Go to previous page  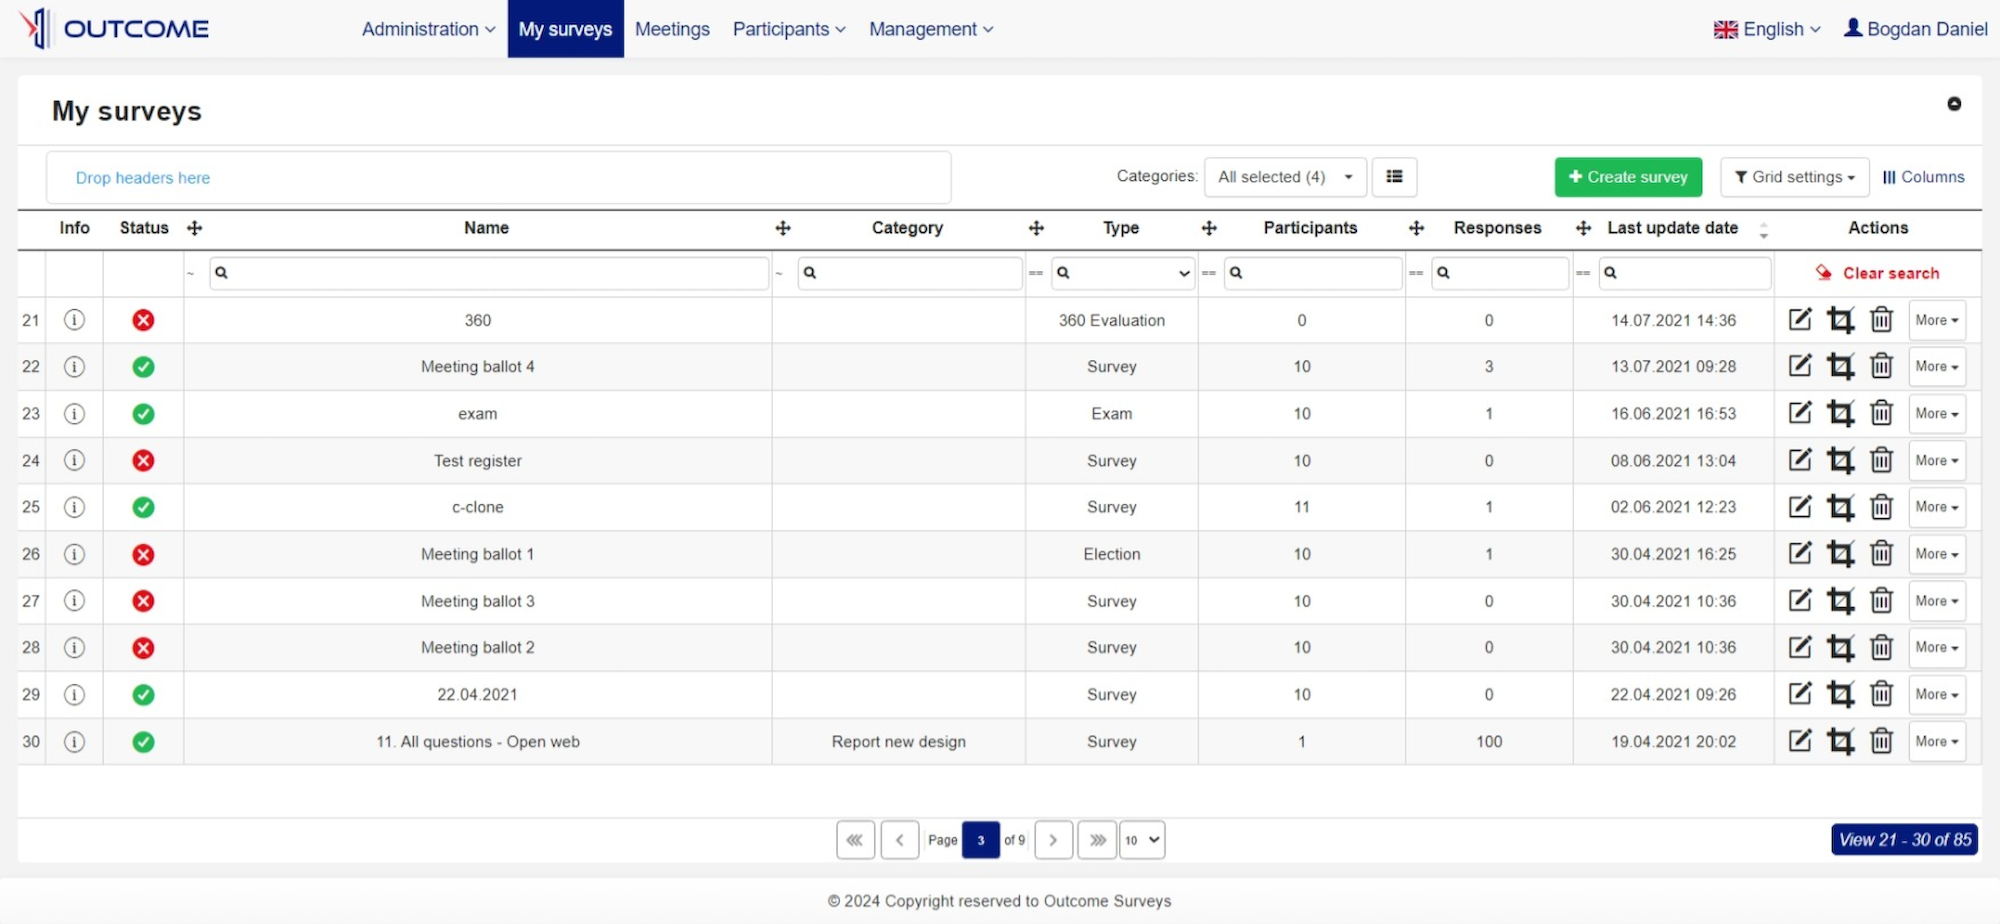(900, 840)
